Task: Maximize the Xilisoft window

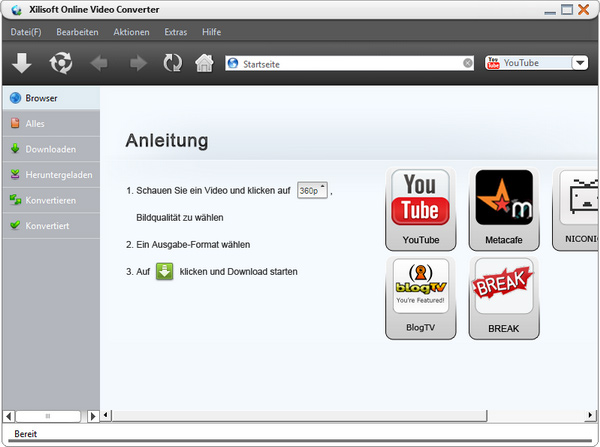Action: [x=567, y=10]
